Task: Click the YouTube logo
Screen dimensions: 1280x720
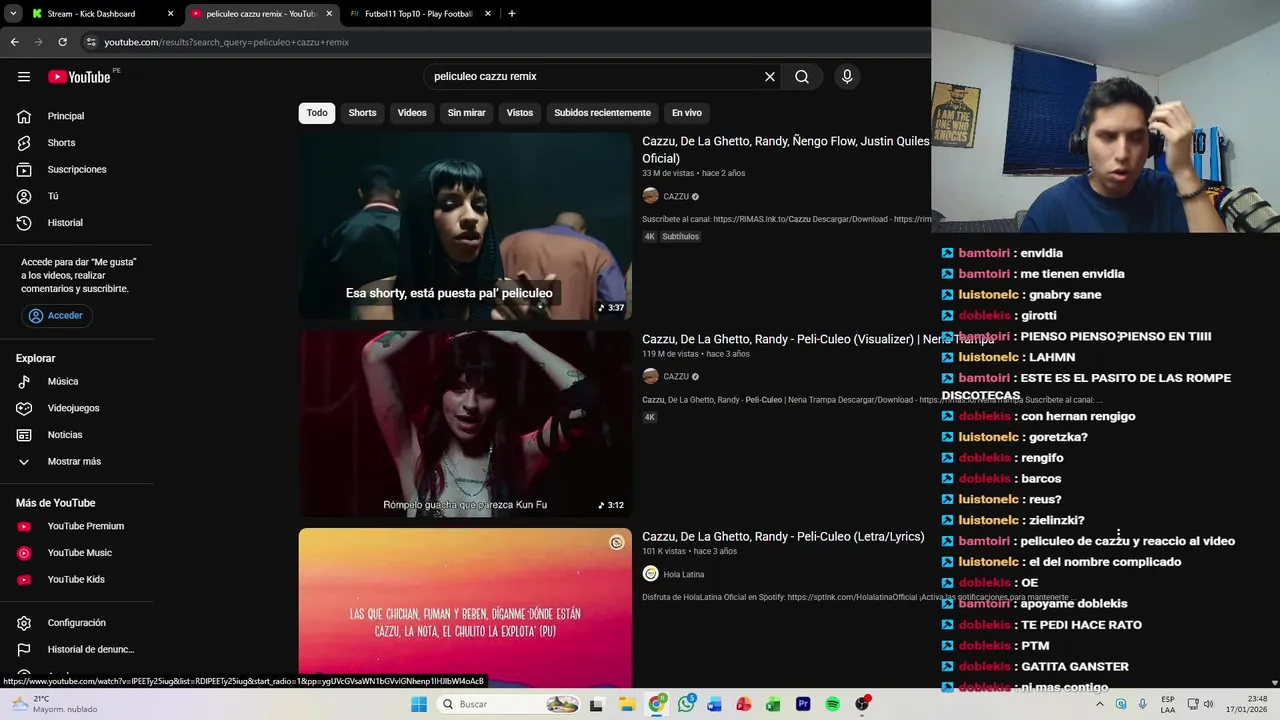Action: 79,77
